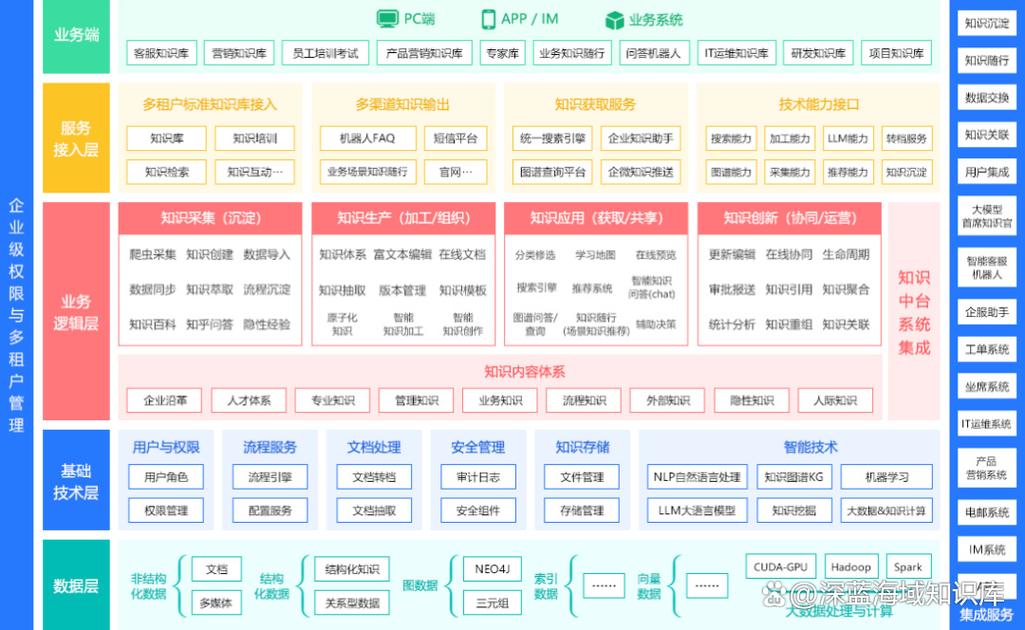Click the 业务系统 cube icon
The height and width of the screenshot is (630, 1025).
[x=614, y=20]
